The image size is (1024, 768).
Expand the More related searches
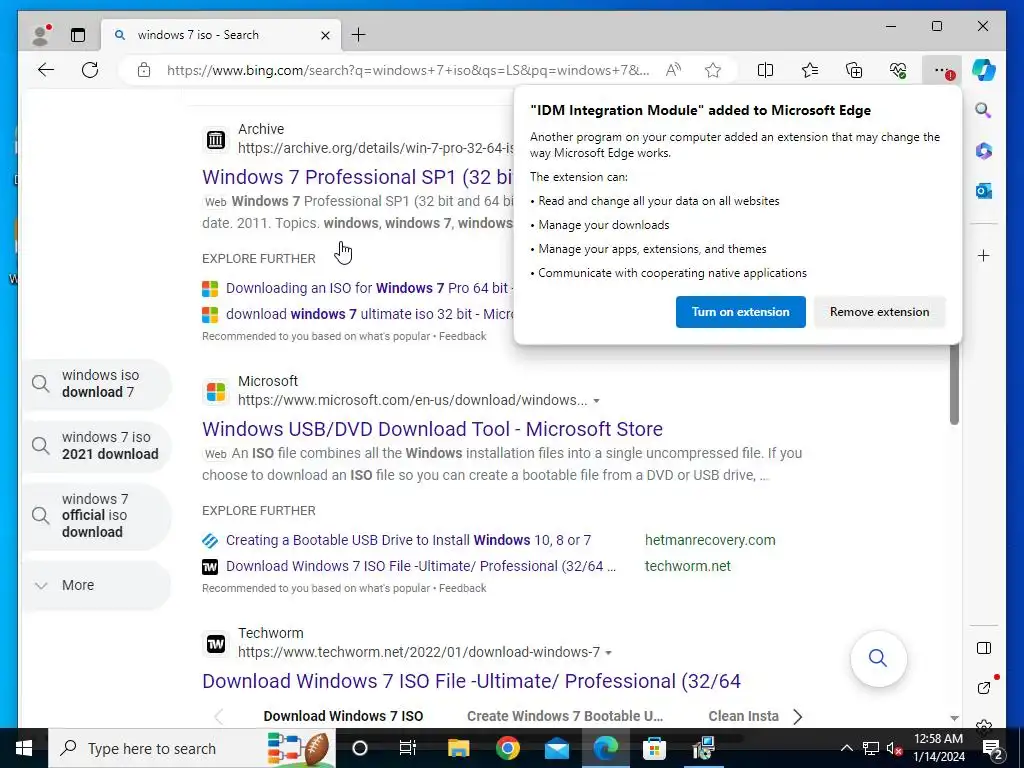[x=96, y=585]
